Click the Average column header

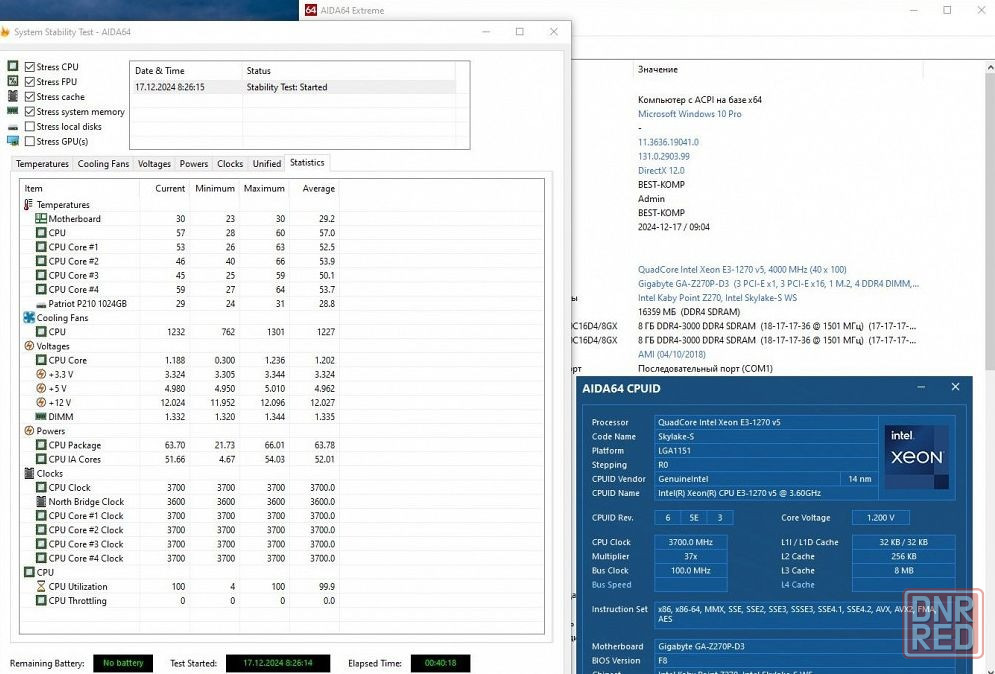pyautogui.click(x=315, y=188)
